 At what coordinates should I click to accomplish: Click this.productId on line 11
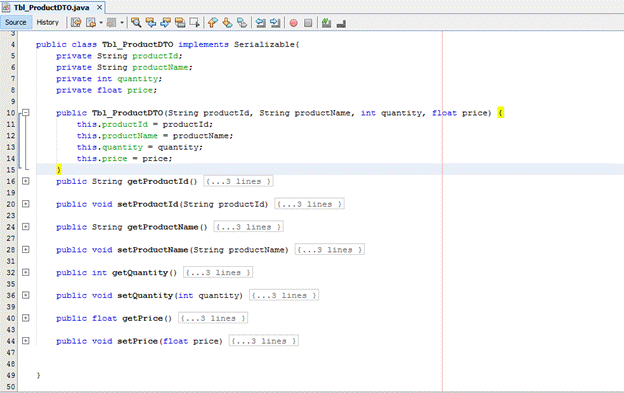coord(112,125)
